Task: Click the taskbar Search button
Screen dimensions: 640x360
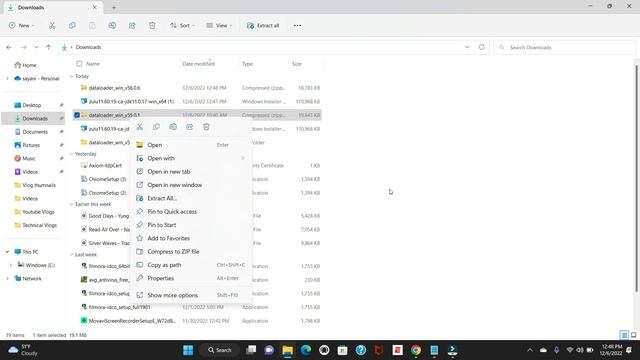Action: [220, 350]
